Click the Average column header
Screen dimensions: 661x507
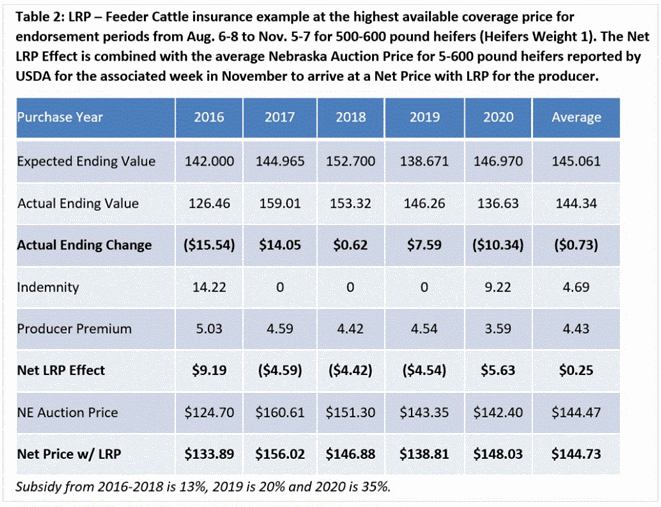pos(576,118)
